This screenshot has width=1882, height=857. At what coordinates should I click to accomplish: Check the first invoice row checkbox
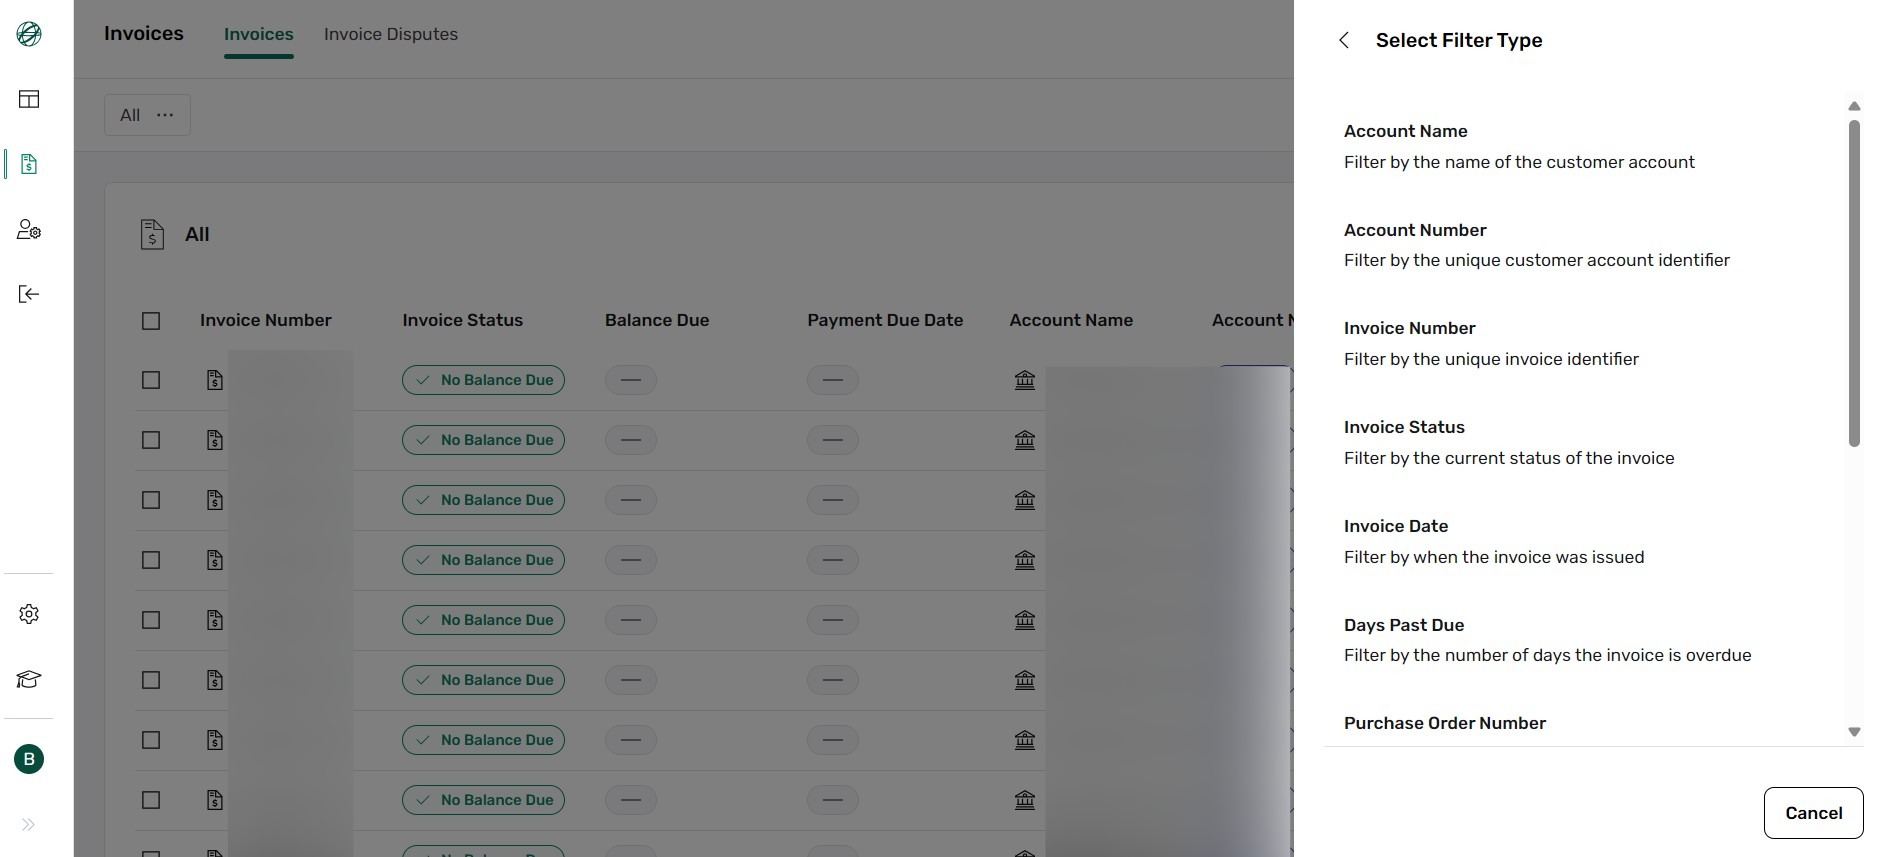click(151, 380)
